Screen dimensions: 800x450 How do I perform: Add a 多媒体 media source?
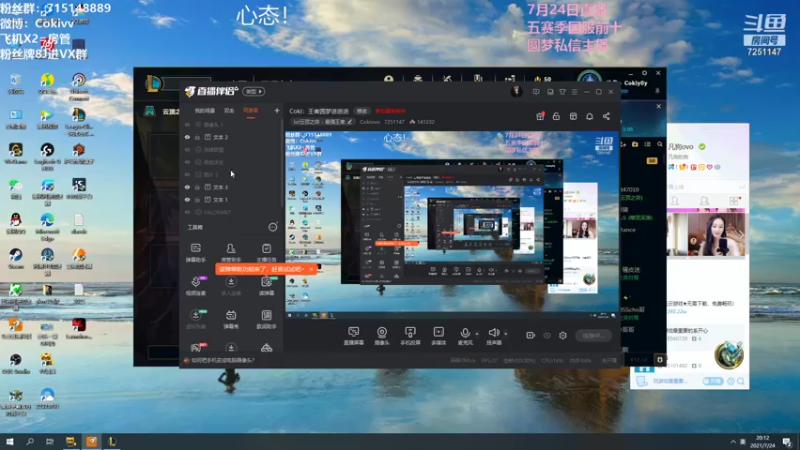[x=438, y=336]
